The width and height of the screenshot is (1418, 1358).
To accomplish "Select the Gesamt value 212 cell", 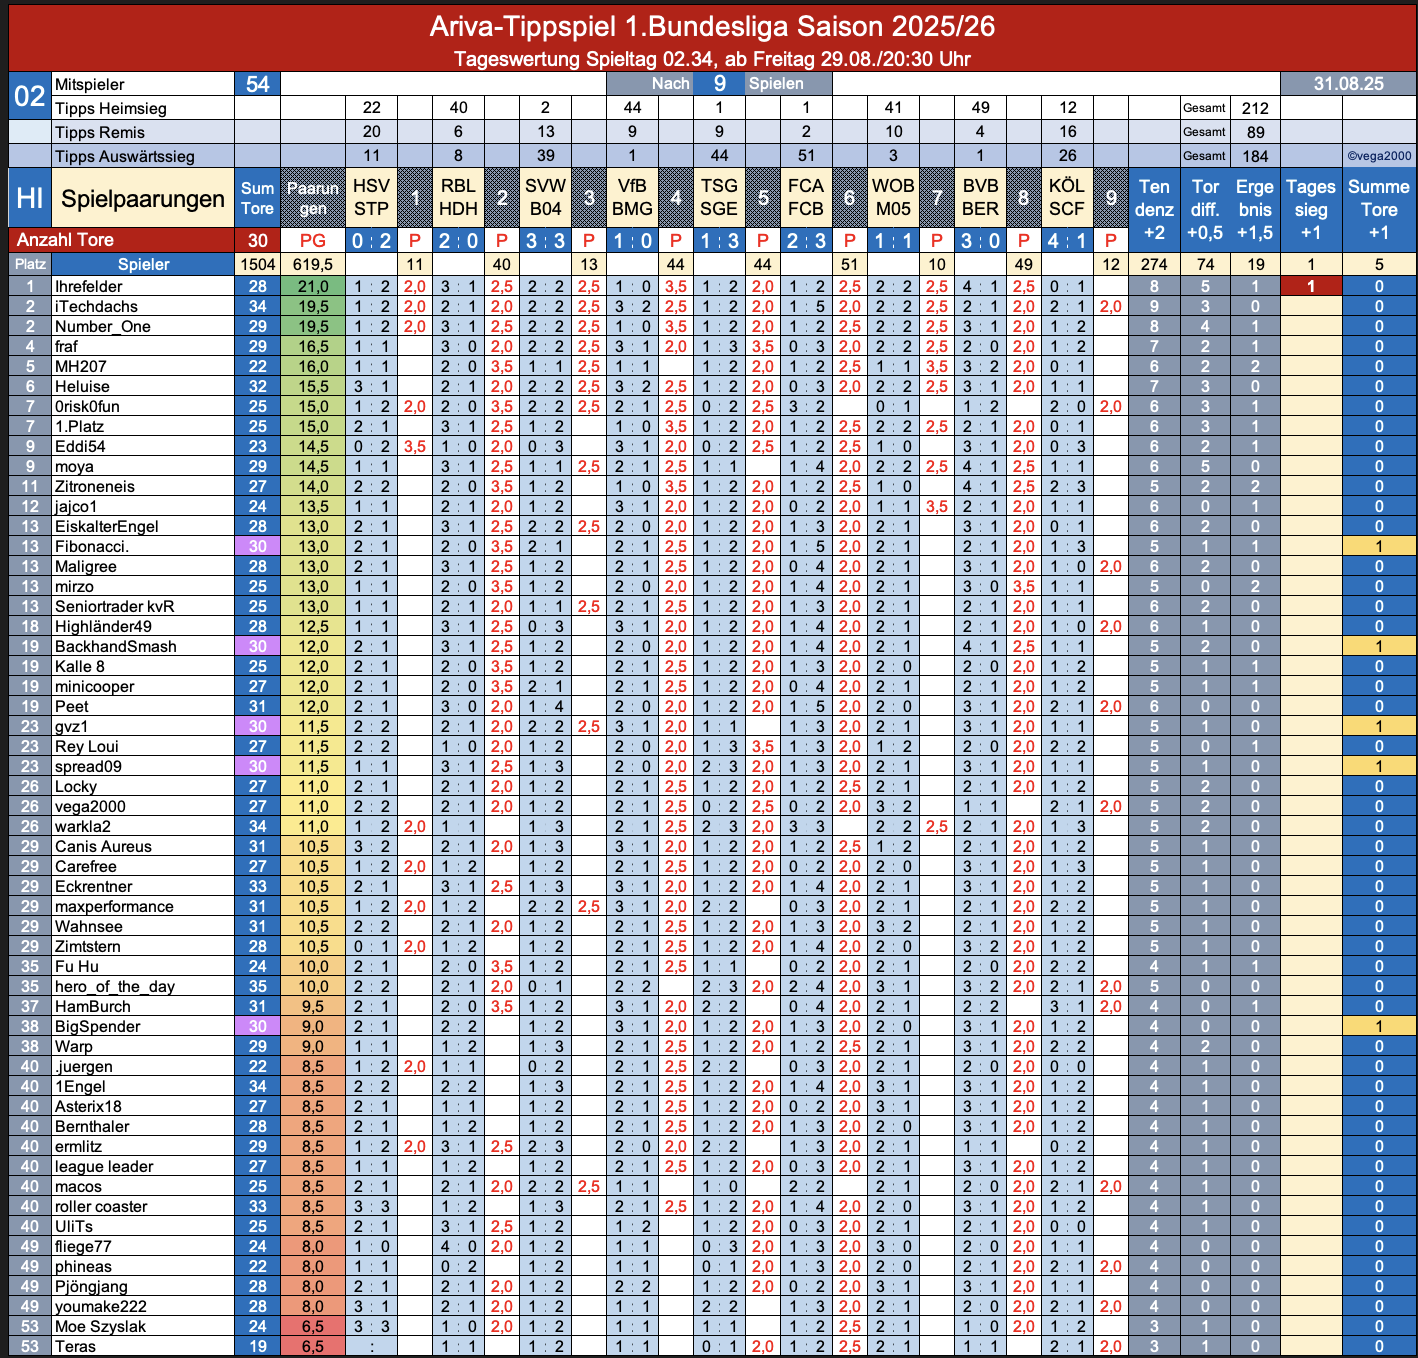I will click(1255, 108).
